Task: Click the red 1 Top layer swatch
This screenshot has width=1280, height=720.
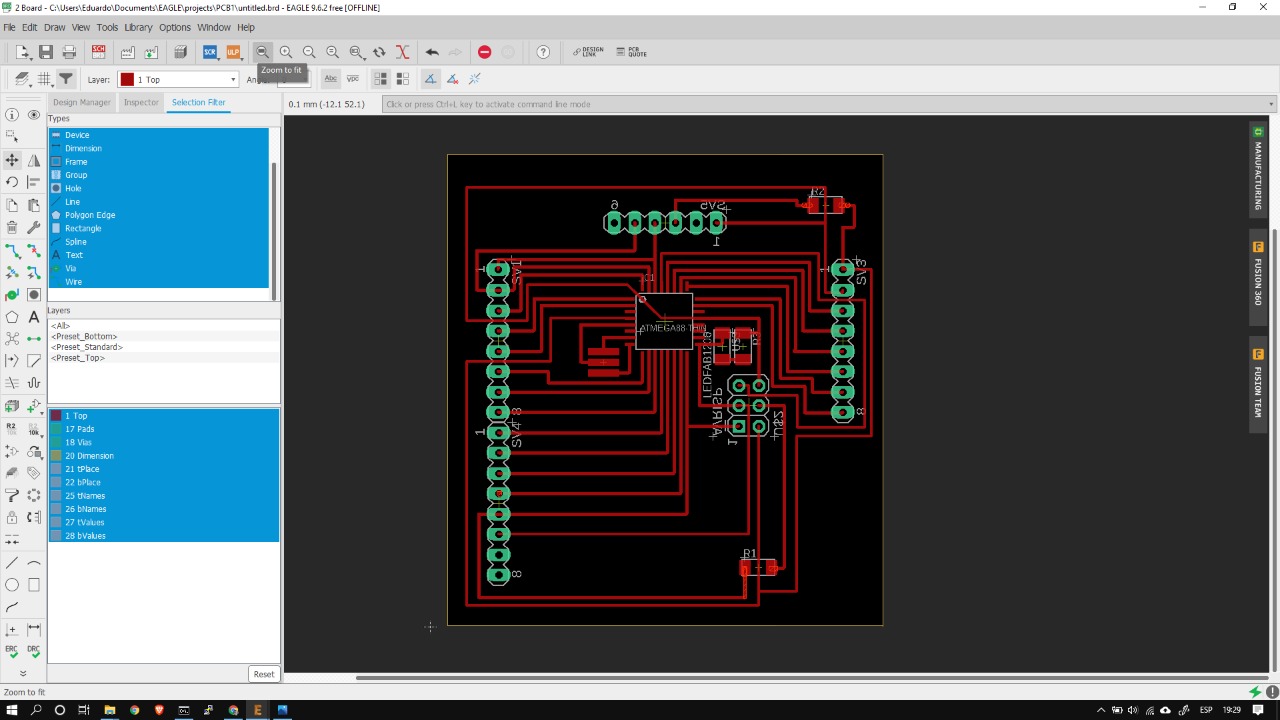Action: pos(56,416)
